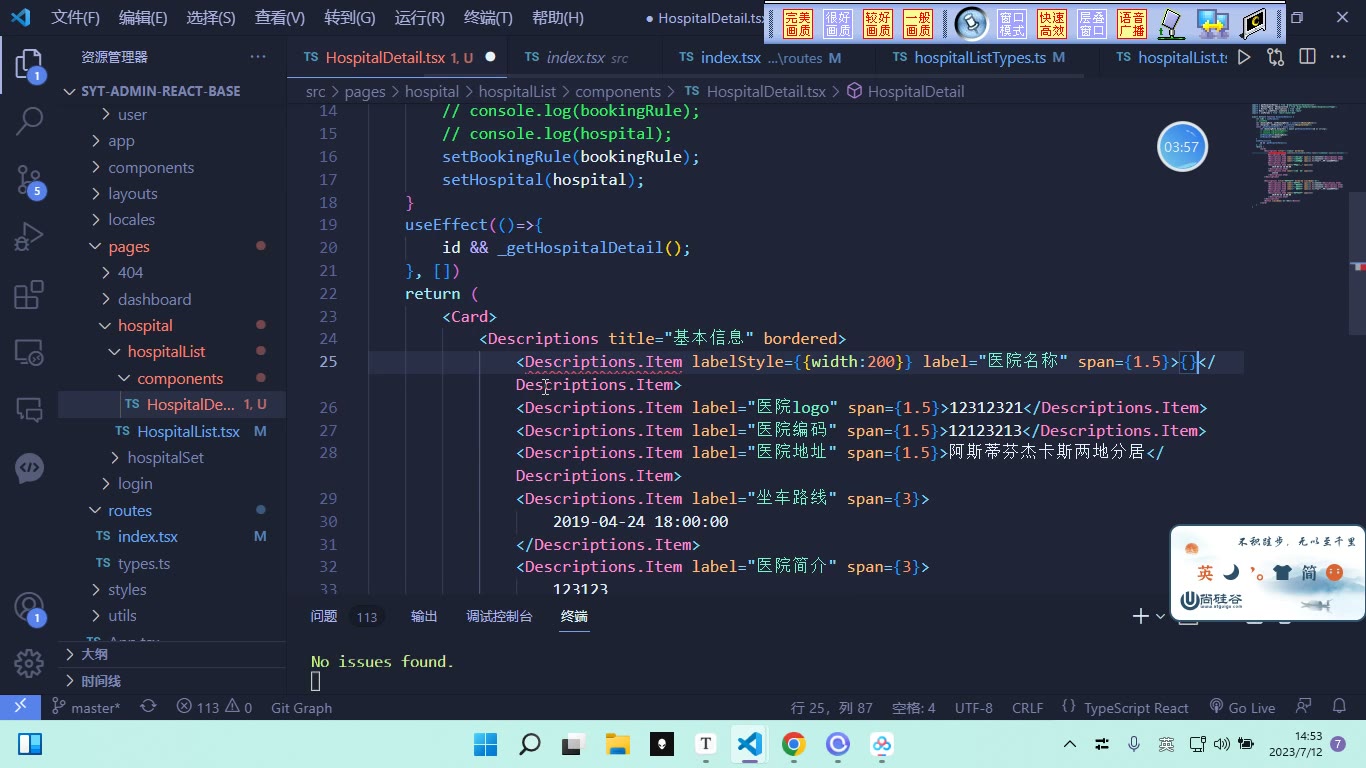This screenshot has height=768, width=1366.
Task: Click the Run code play icon
Action: (1244, 57)
